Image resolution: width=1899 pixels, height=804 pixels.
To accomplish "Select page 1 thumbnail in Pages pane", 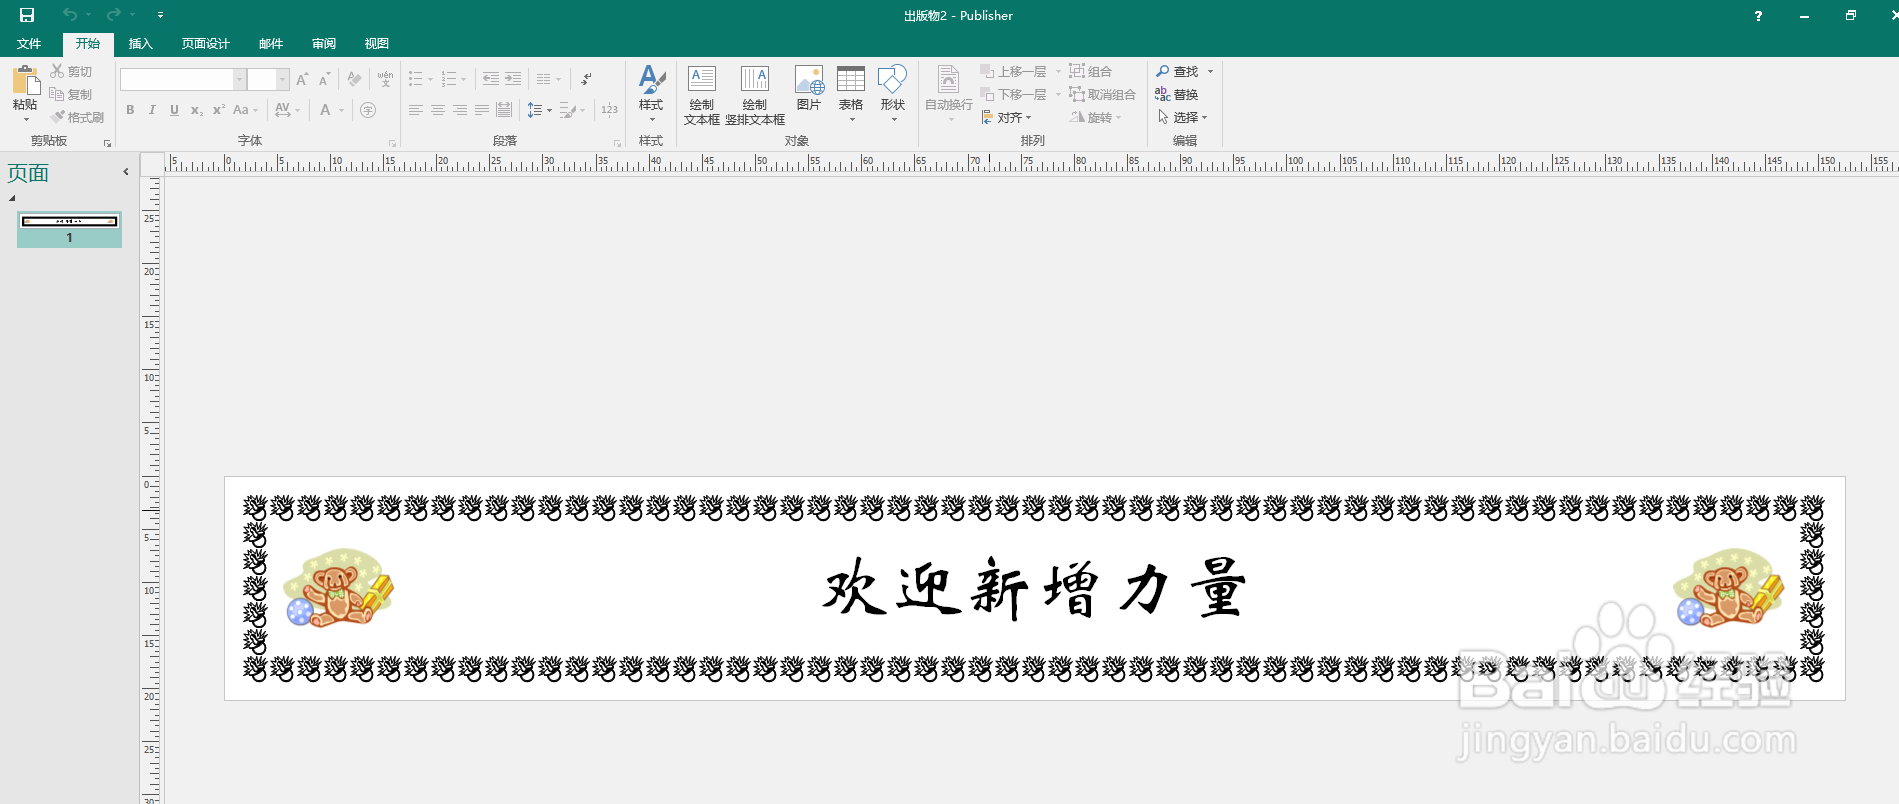I will tap(70, 228).
